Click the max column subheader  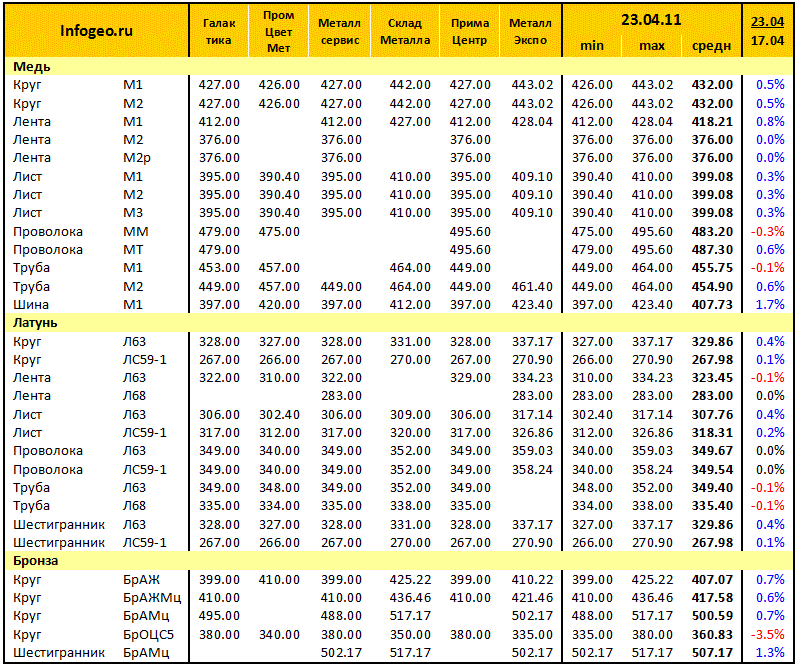(x=652, y=46)
